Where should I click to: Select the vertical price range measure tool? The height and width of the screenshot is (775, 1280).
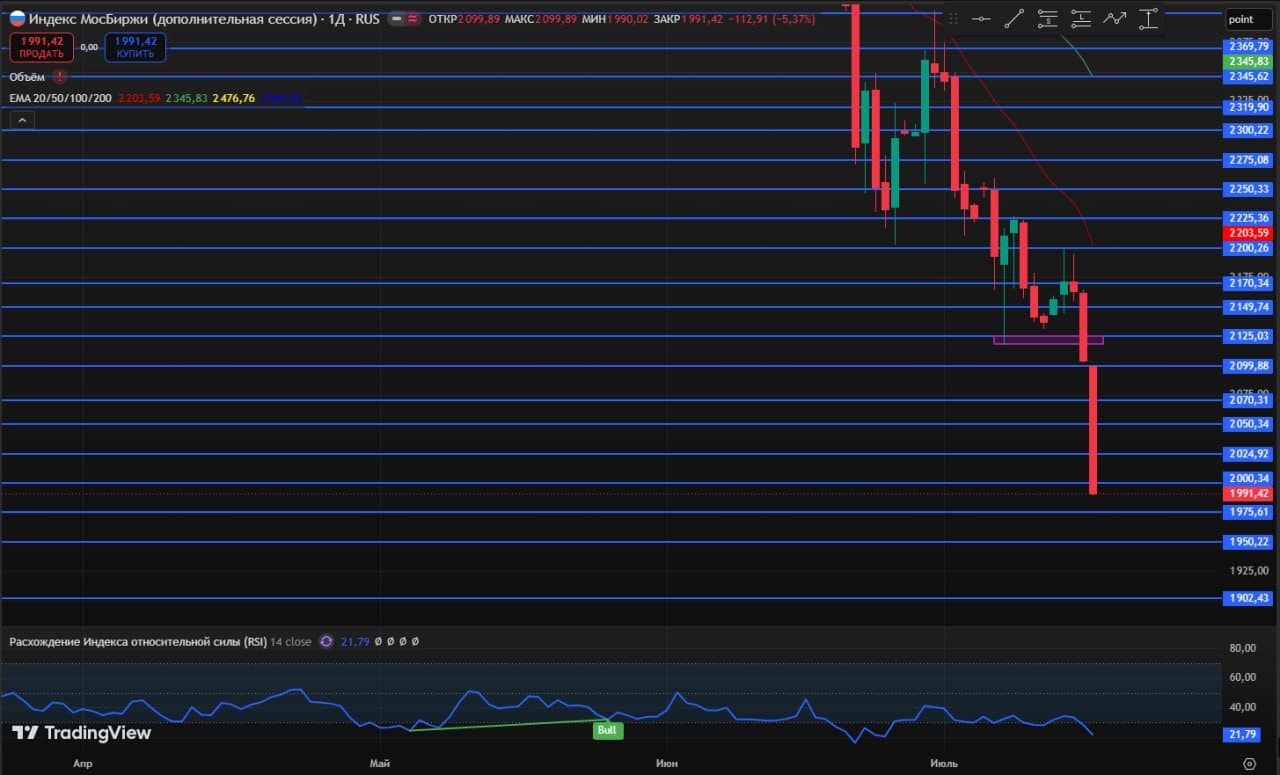coord(1148,18)
